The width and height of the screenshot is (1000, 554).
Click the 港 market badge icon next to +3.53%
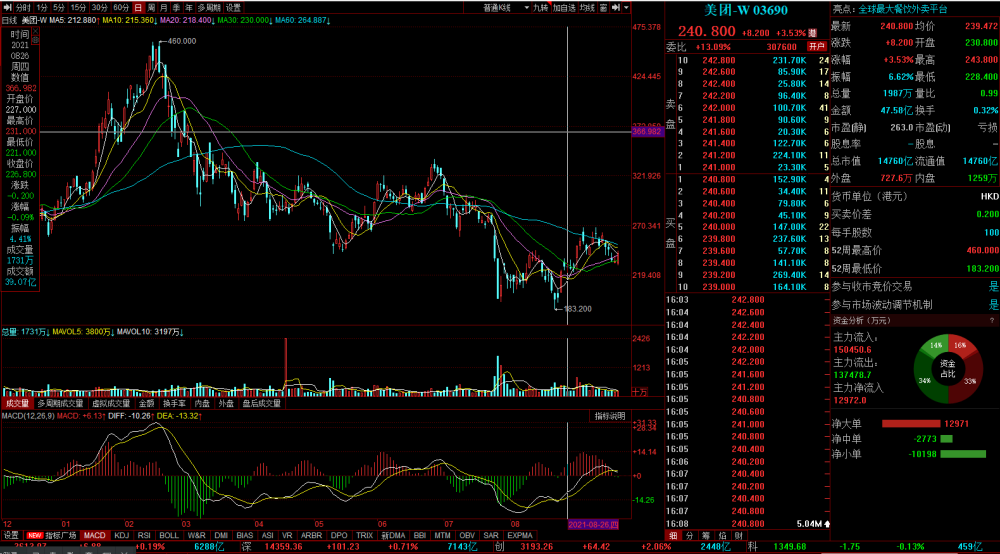[x=812, y=33]
